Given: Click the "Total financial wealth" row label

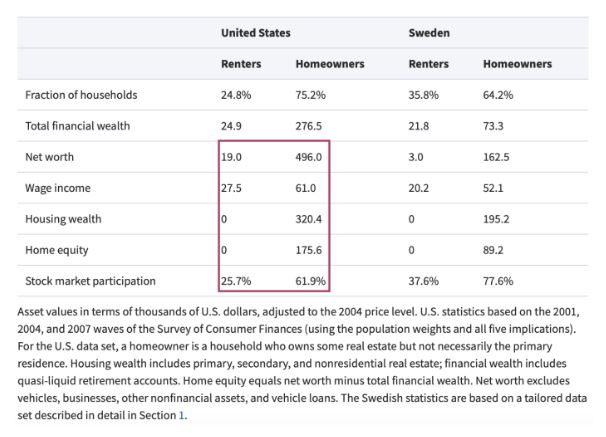Looking at the screenshot, I should [77, 126].
